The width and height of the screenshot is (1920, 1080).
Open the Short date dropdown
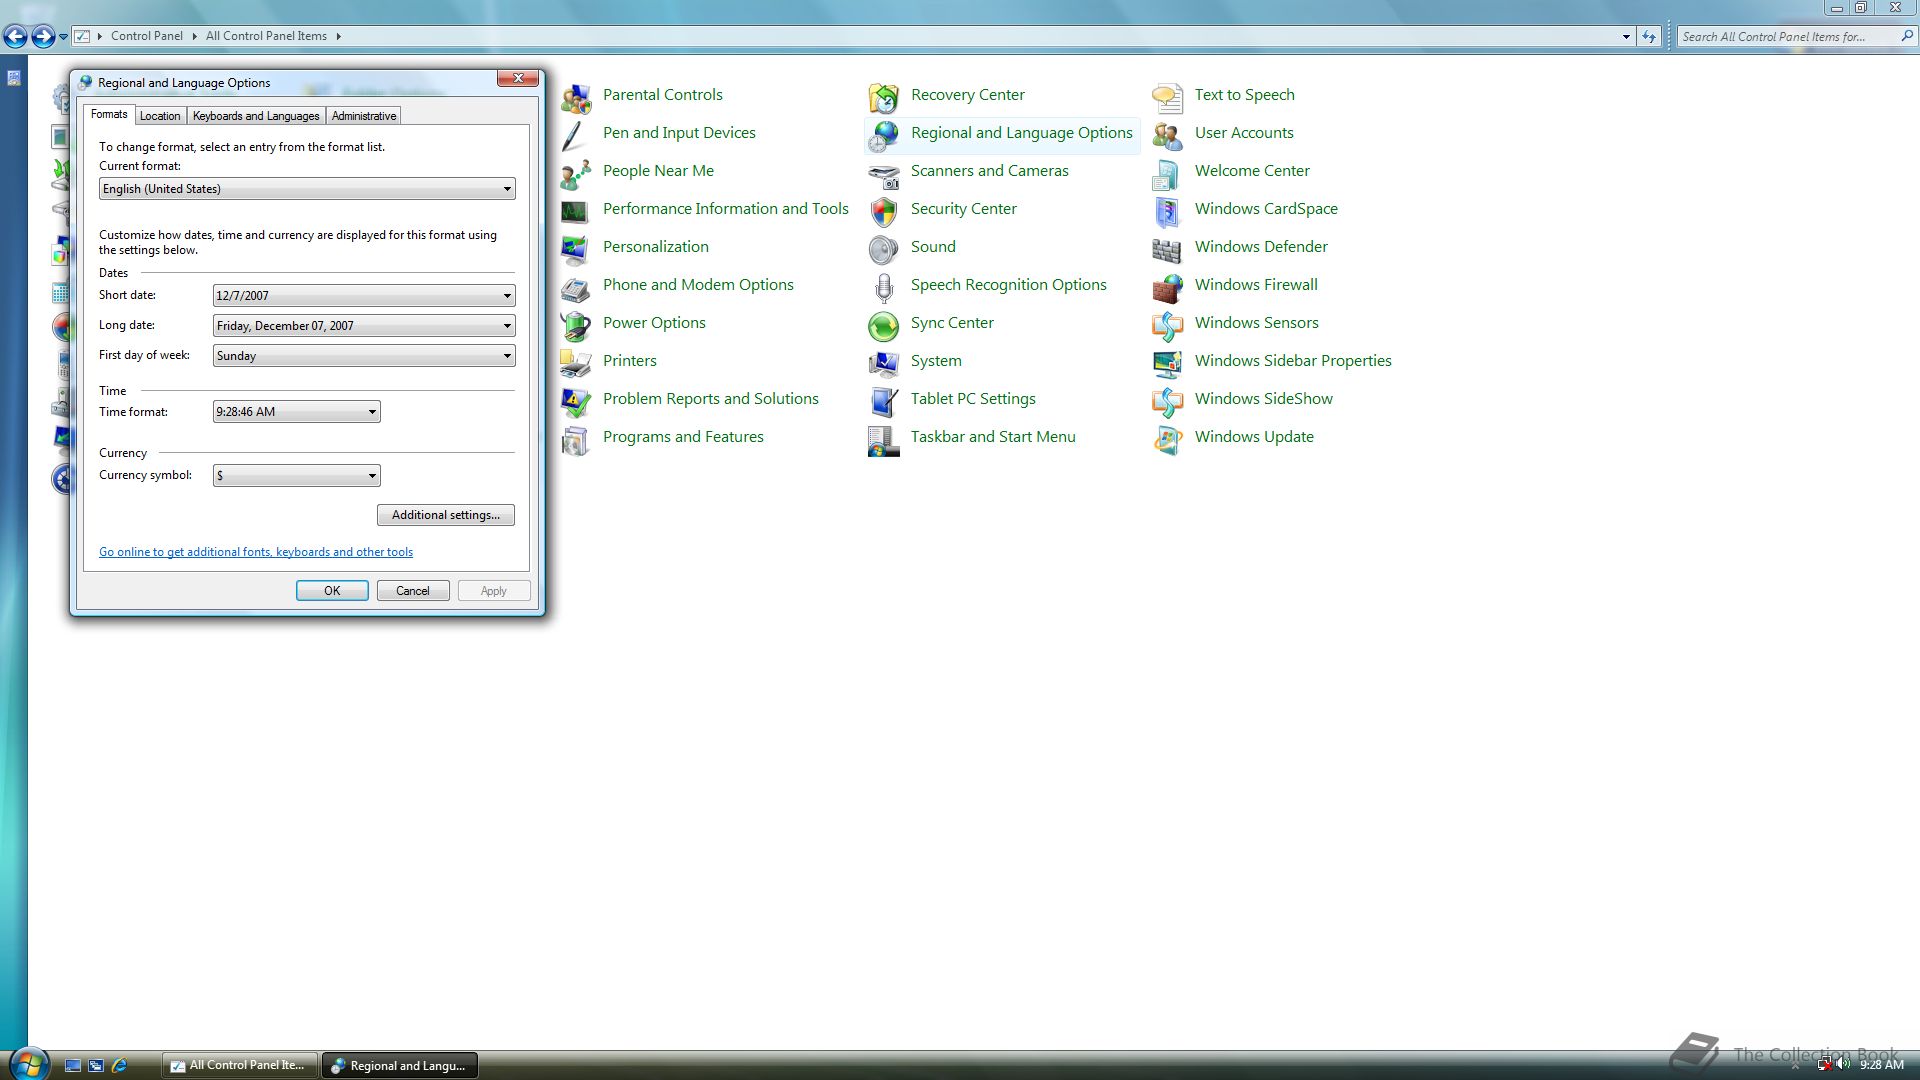[x=364, y=295]
